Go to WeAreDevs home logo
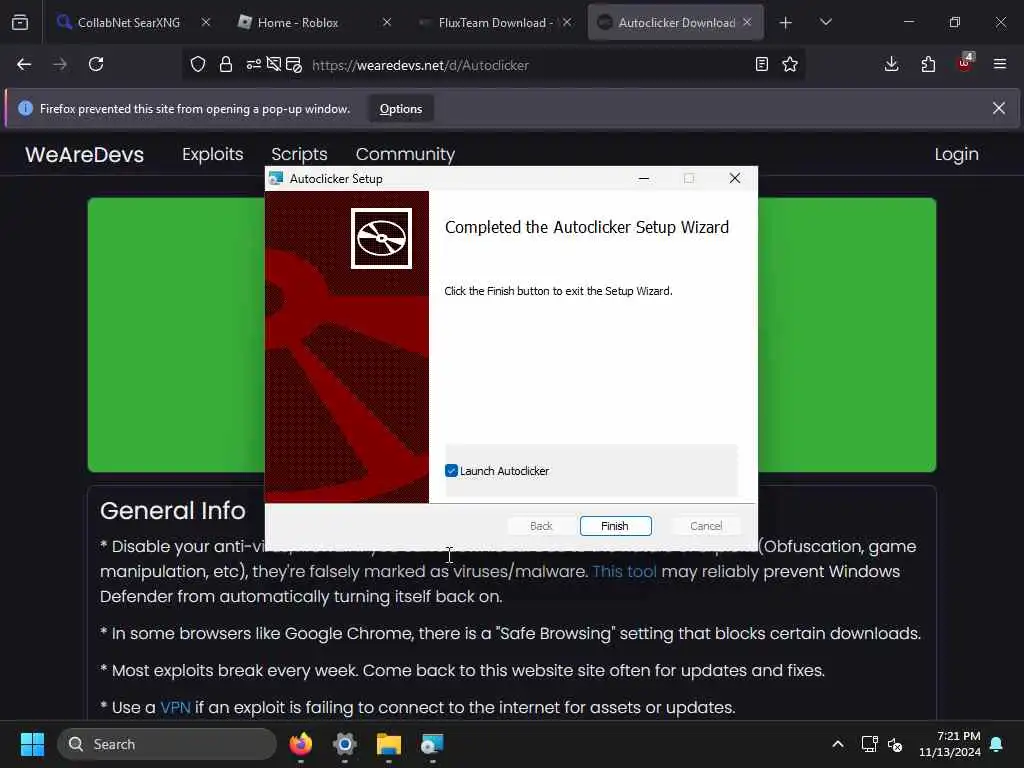The image size is (1024, 768). click(x=84, y=155)
